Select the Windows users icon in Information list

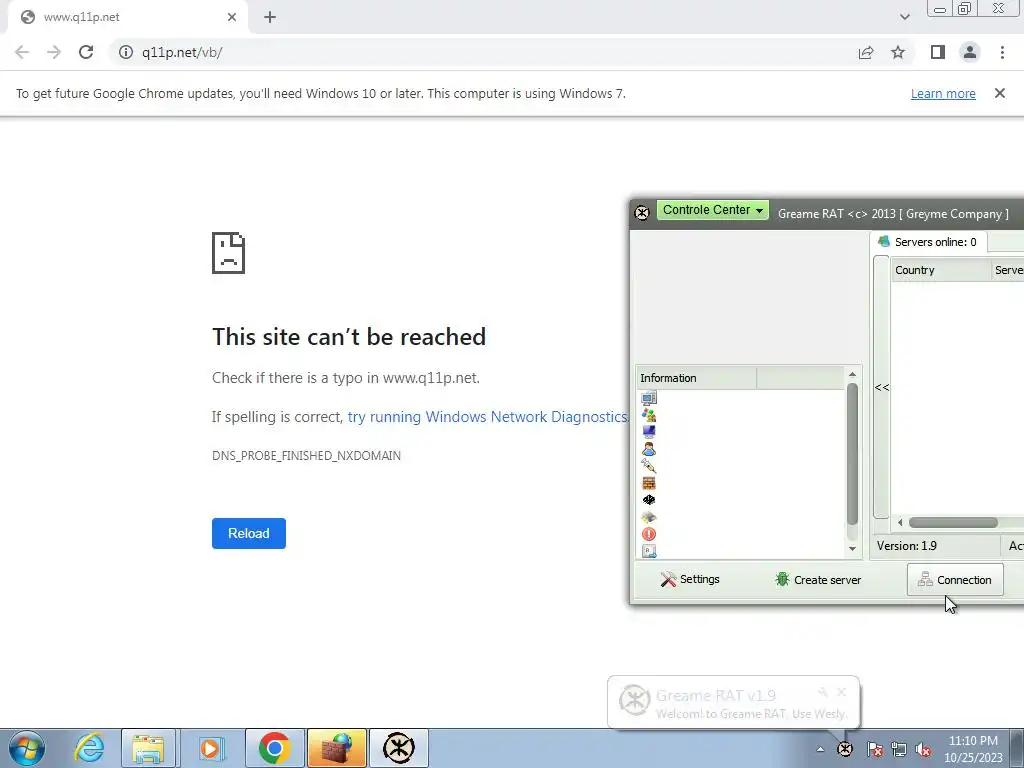[648, 415]
